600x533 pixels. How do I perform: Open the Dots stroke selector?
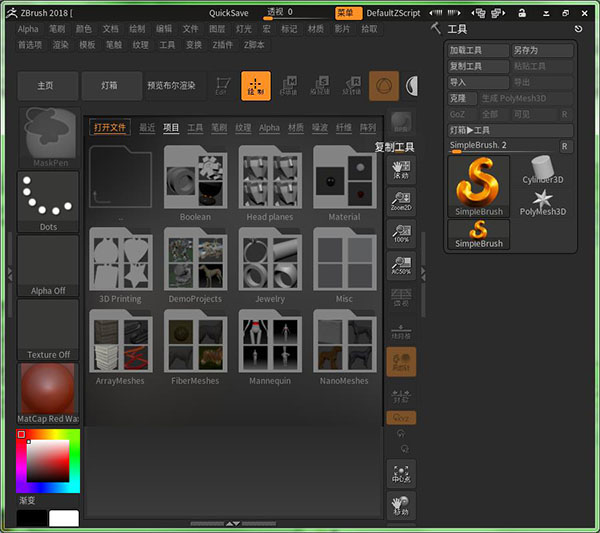point(48,202)
